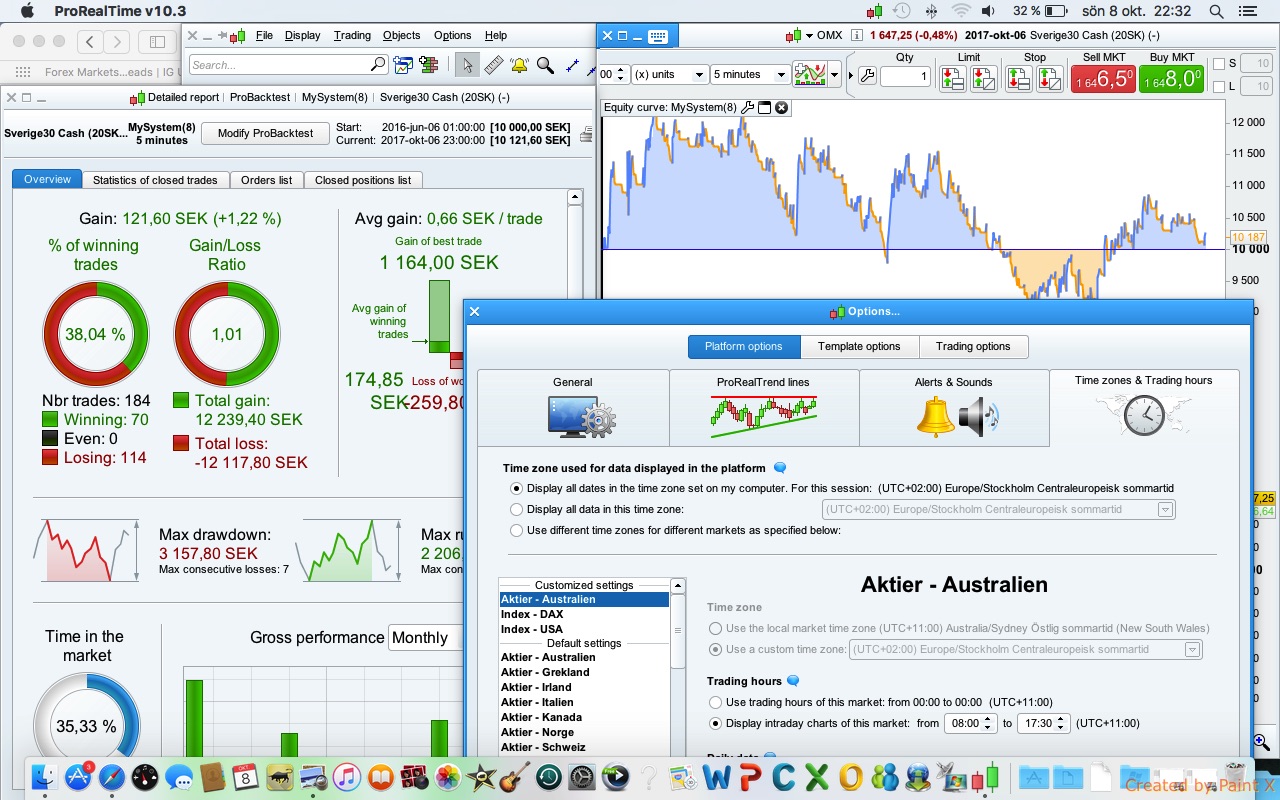Click the second Stop order button
Viewport: 1280px width, 800px height.
(1049, 79)
